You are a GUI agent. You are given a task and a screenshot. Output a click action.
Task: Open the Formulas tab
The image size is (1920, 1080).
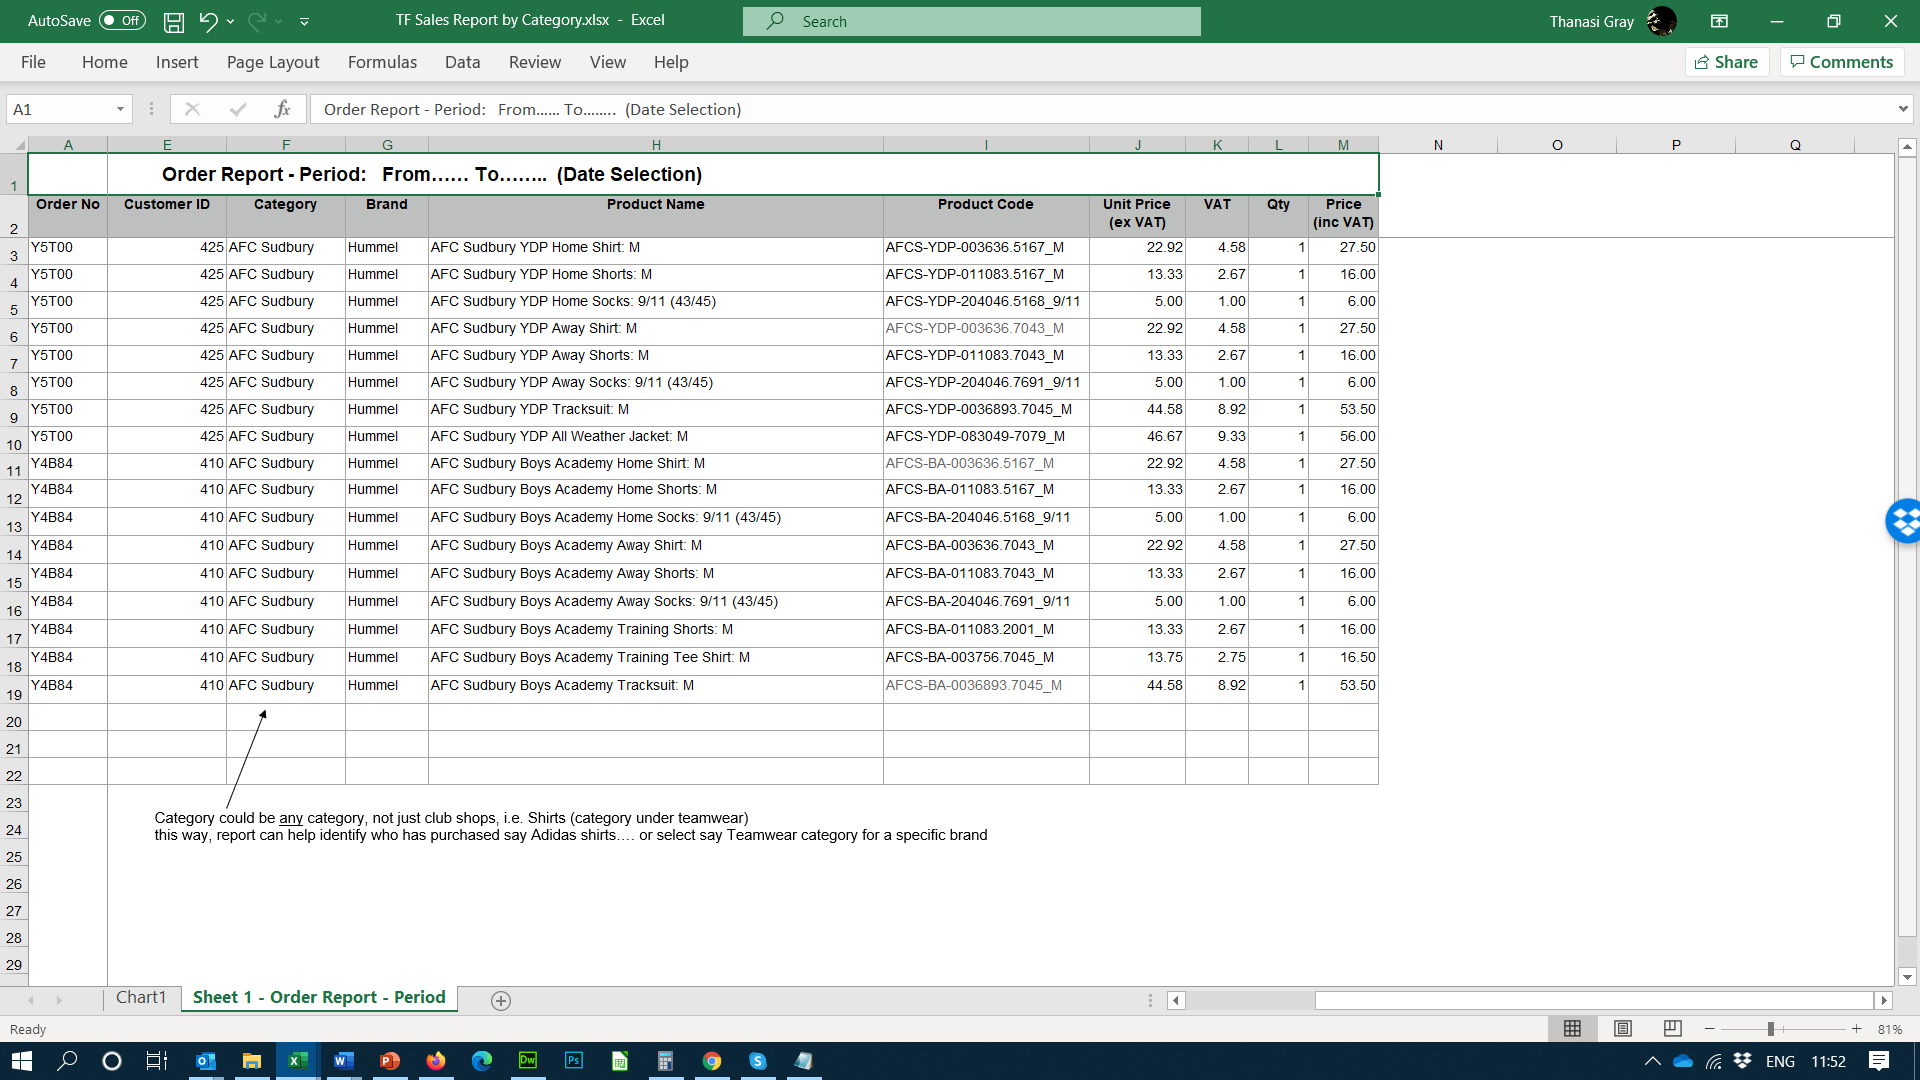(x=382, y=62)
